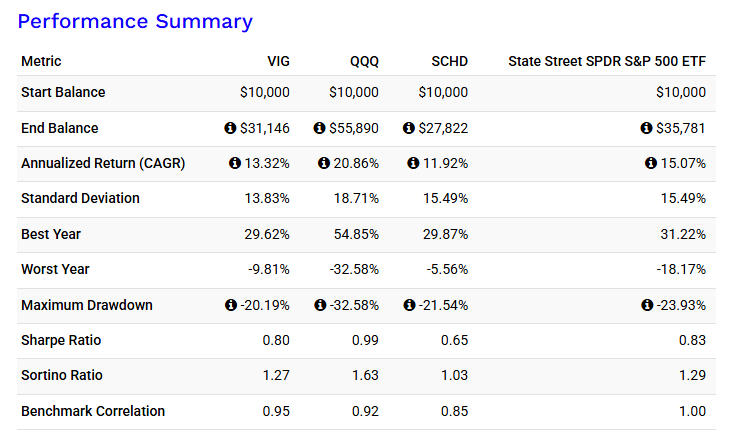Open info icon next to VIG CAGR 13.32%
This screenshot has width=735, height=445.
point(234,163)
